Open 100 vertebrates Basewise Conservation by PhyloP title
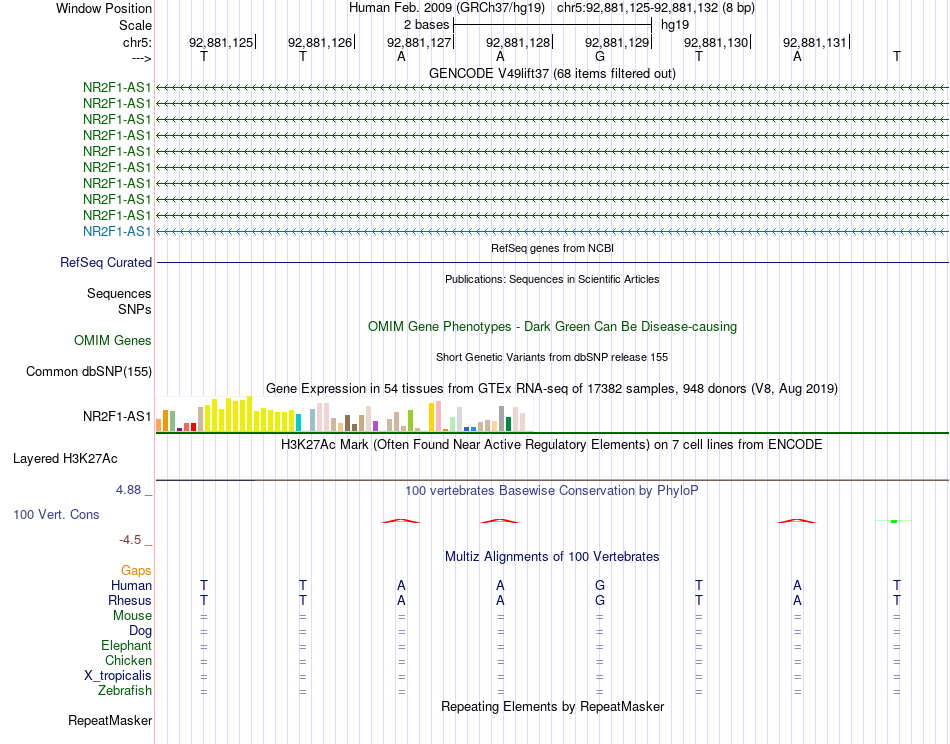Viewport: 950px width, 744px height. [552, 491]
